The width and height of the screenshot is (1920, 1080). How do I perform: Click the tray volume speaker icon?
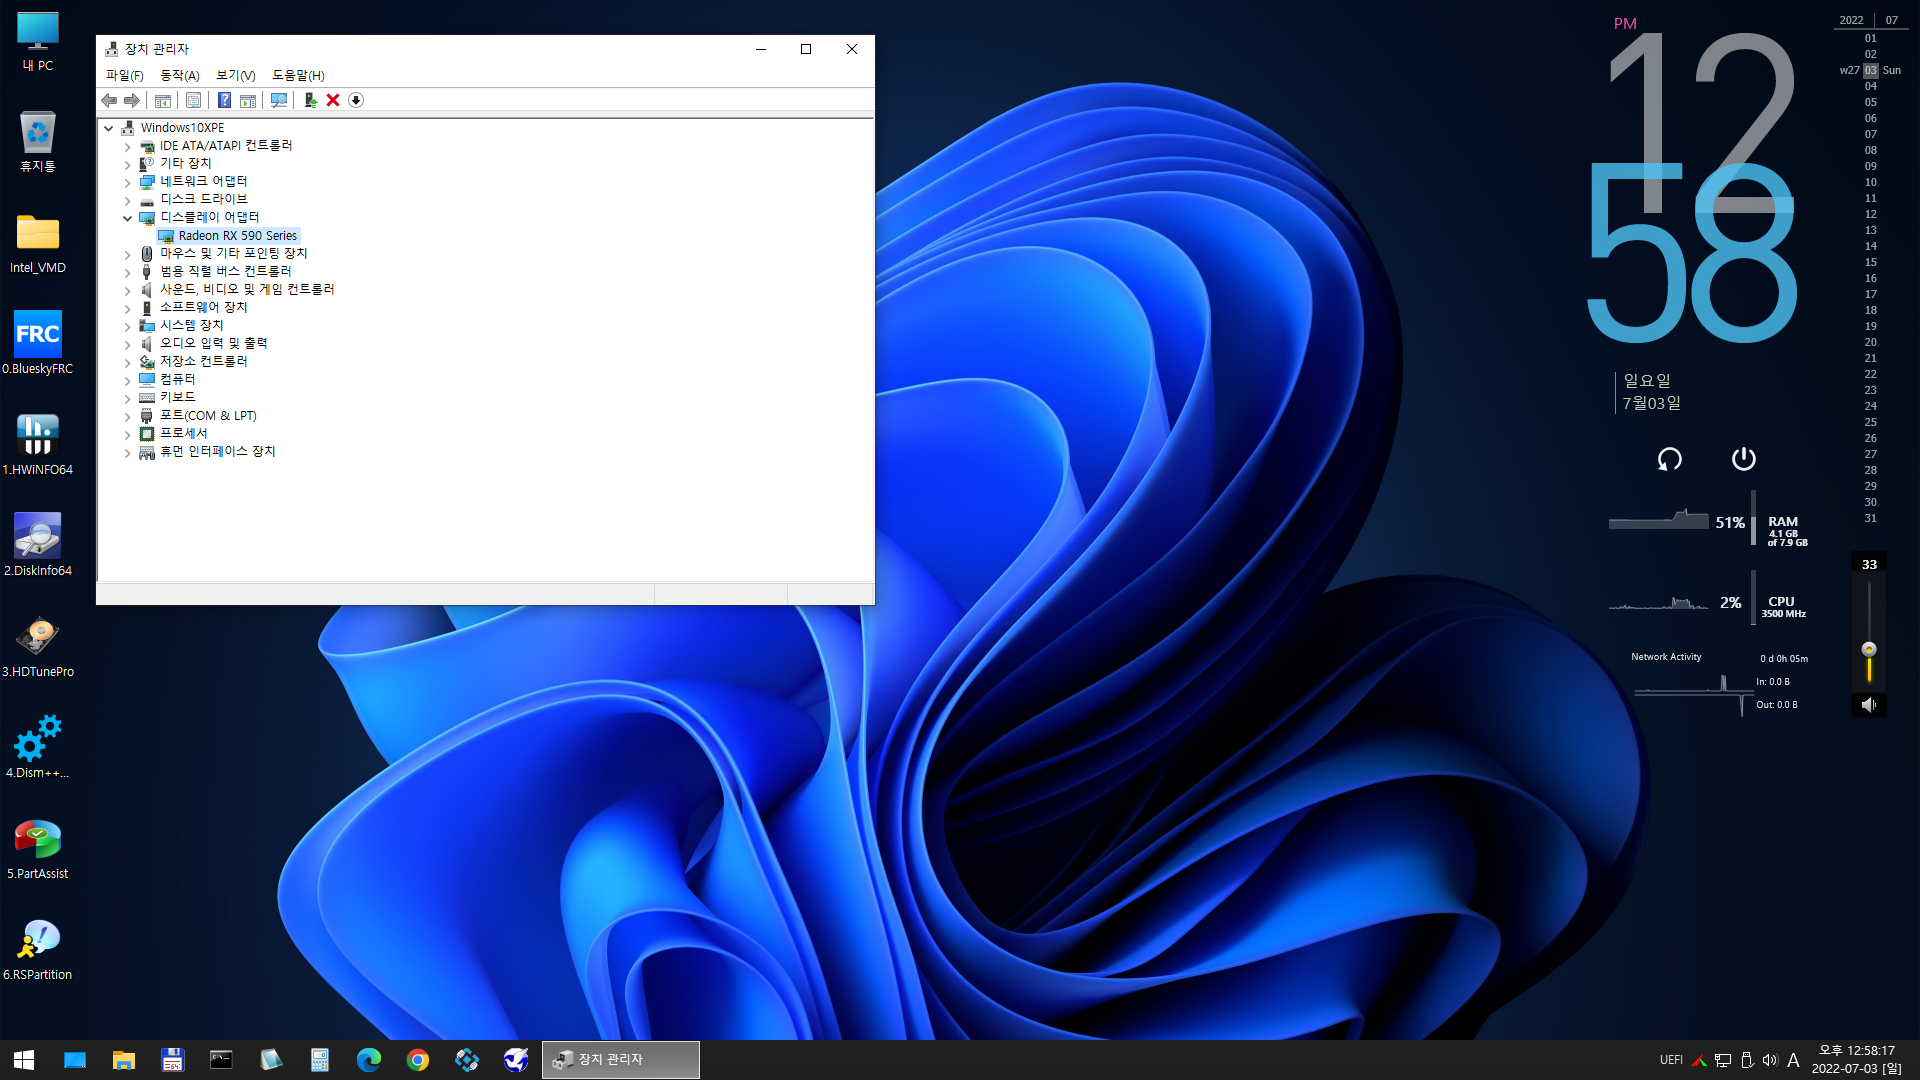(x=1770, y=1060)
